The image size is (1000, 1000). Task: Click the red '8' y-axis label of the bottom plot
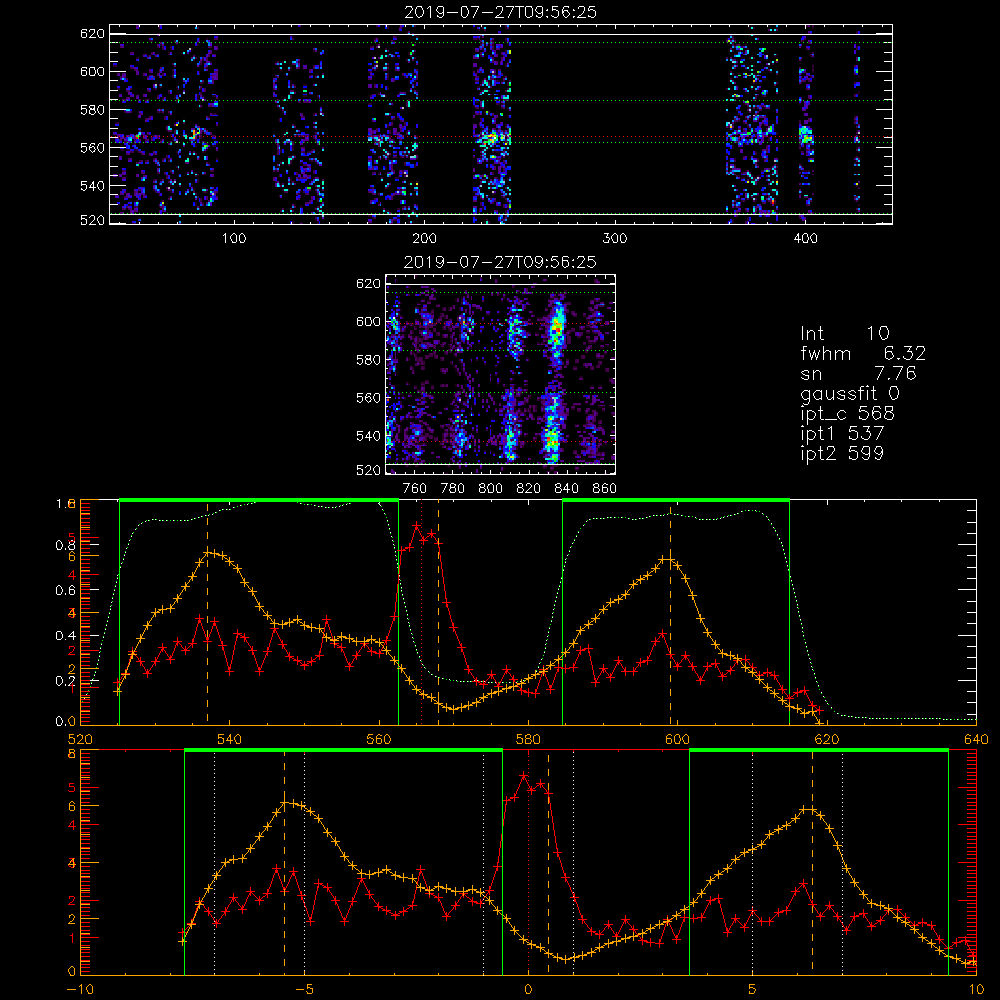tap(71, 754)
